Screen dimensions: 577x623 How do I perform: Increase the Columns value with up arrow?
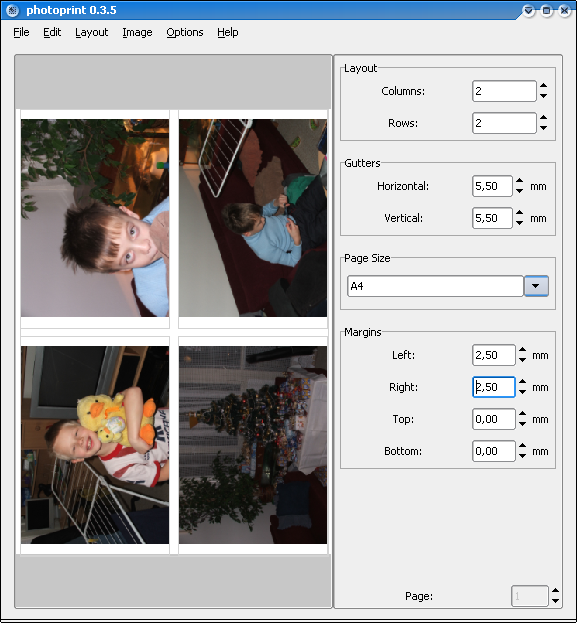click(543, 86)
